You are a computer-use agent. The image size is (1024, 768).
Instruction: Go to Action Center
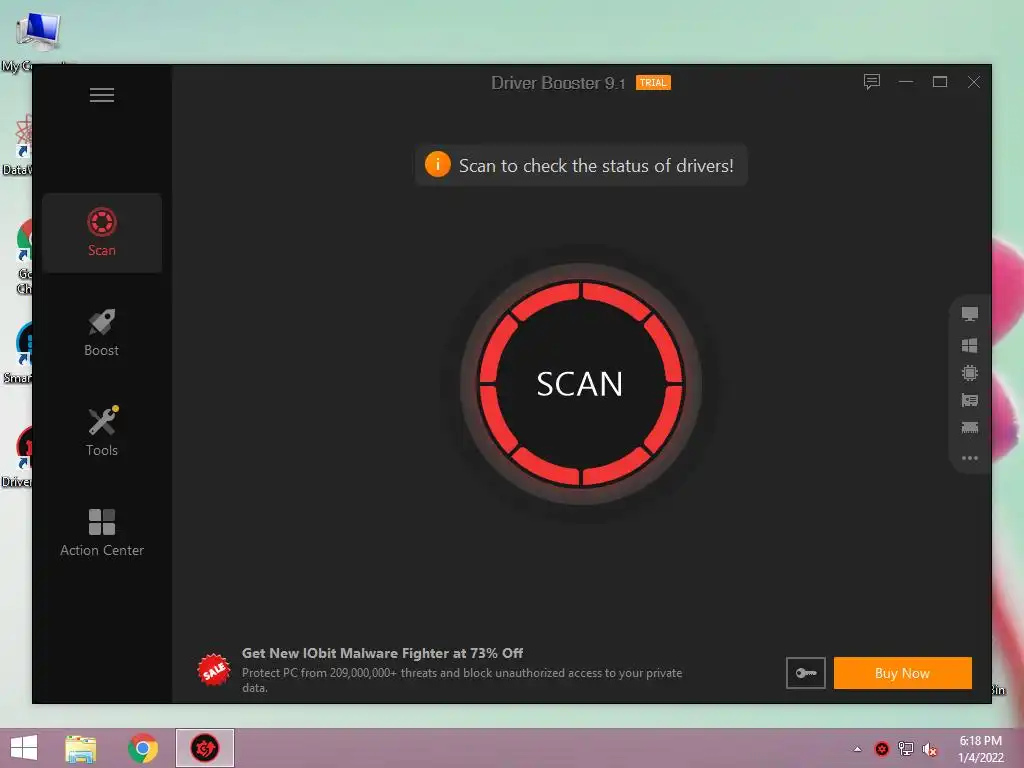(102, 532)
